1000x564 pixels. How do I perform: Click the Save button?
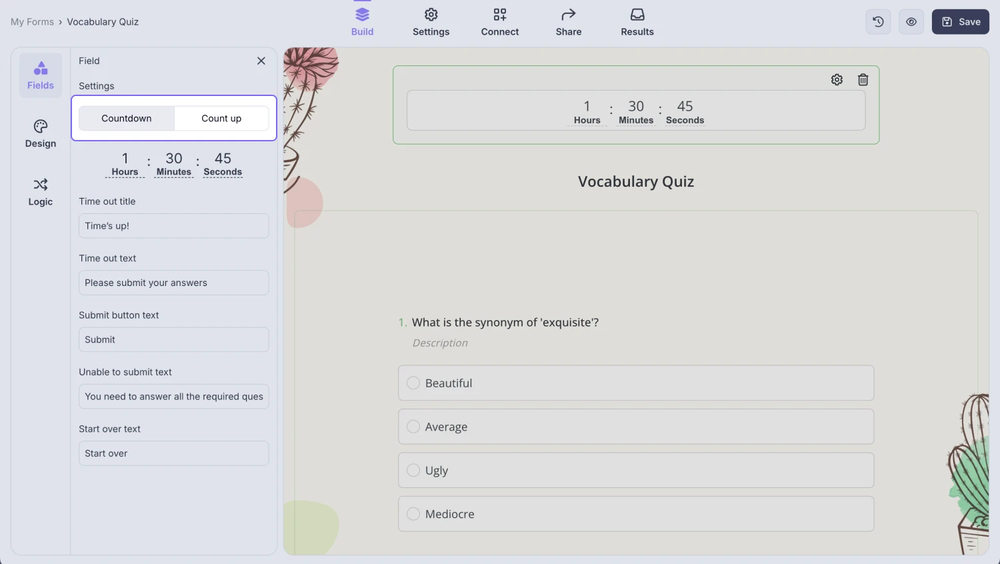click(x=960, y=22)
